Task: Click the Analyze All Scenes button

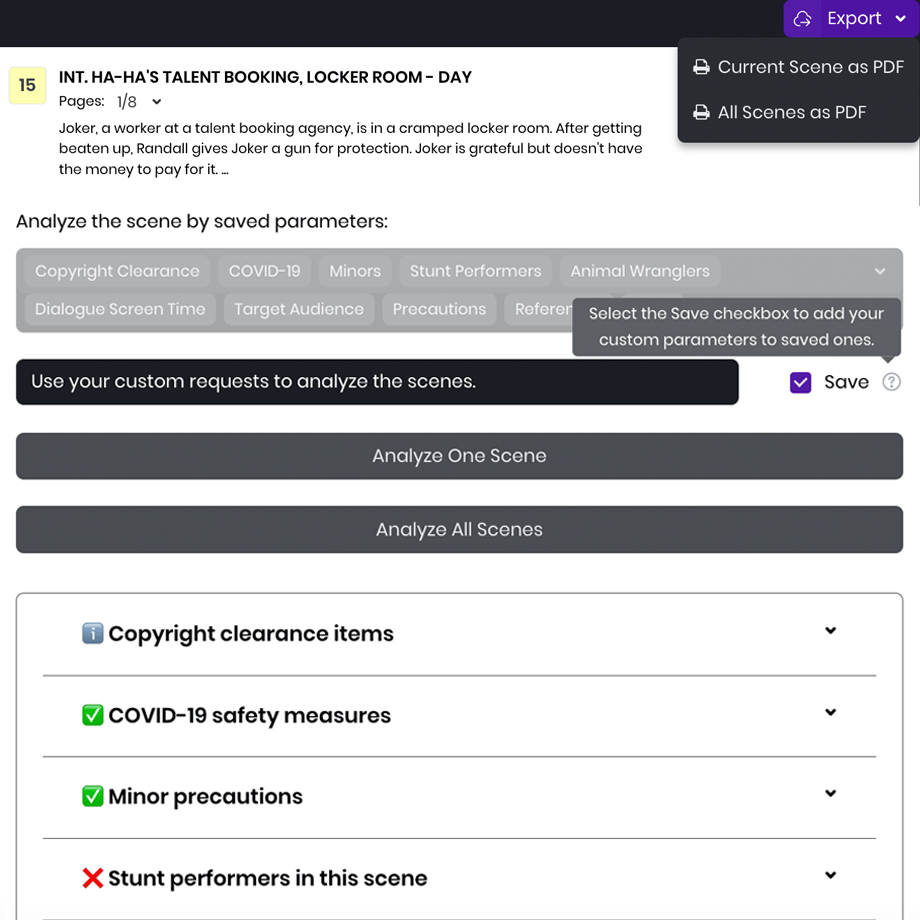Action: click(459, 529)
